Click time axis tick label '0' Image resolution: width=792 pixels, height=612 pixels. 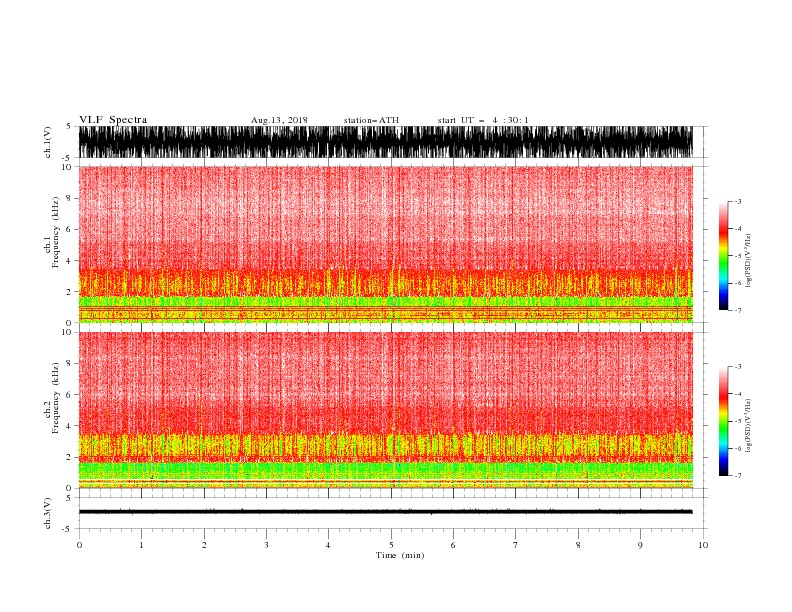(79, 545)
